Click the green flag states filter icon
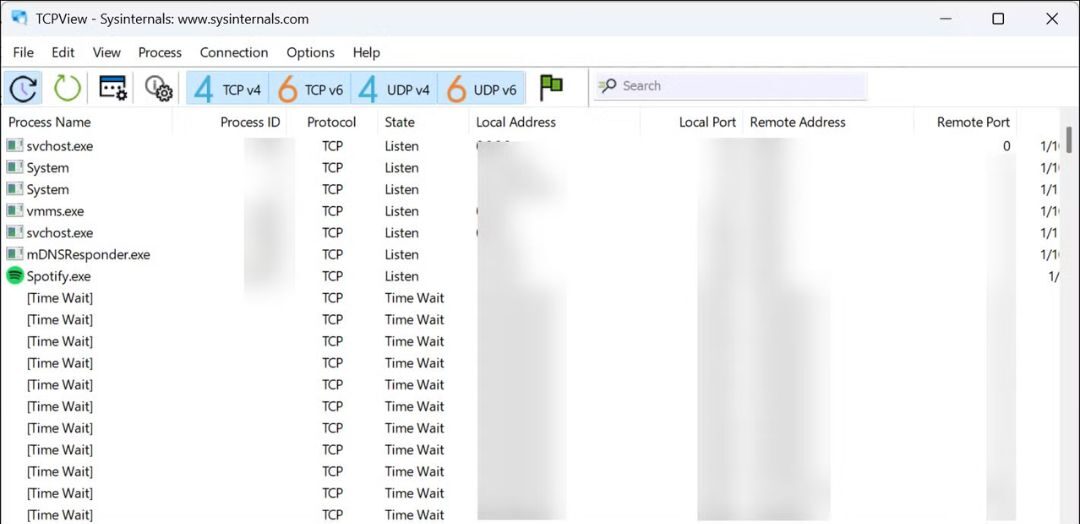The height and width of the screenshot is (524, 1080). click(x=551, y=87)
